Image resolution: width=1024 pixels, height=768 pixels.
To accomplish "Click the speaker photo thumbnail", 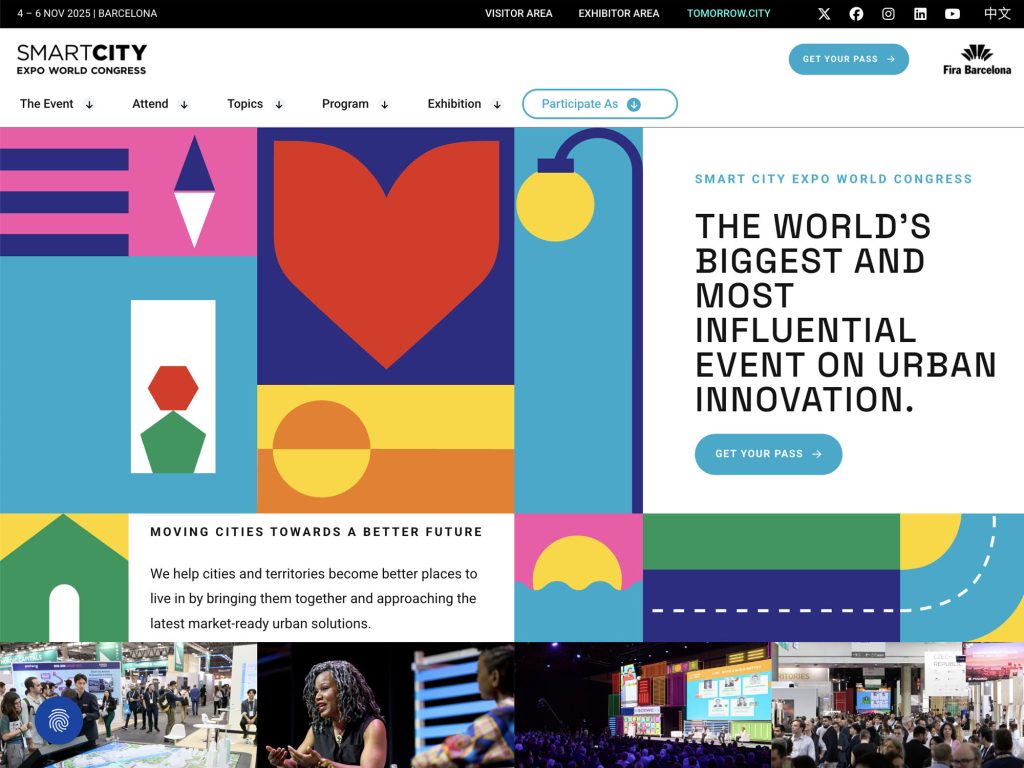I will tap(385, 707).
